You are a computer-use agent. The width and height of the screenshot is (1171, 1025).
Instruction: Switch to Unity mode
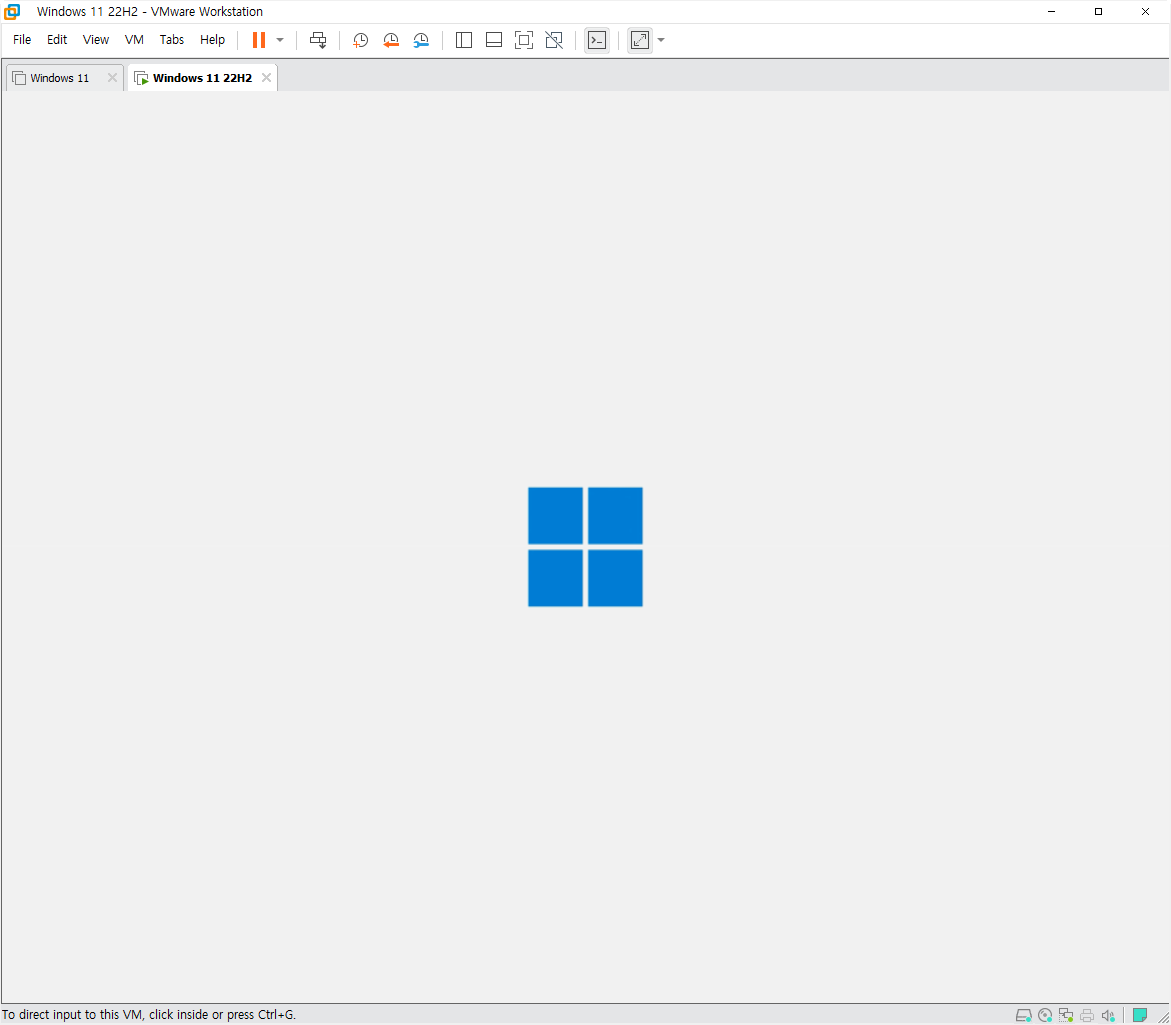point(554,40)
